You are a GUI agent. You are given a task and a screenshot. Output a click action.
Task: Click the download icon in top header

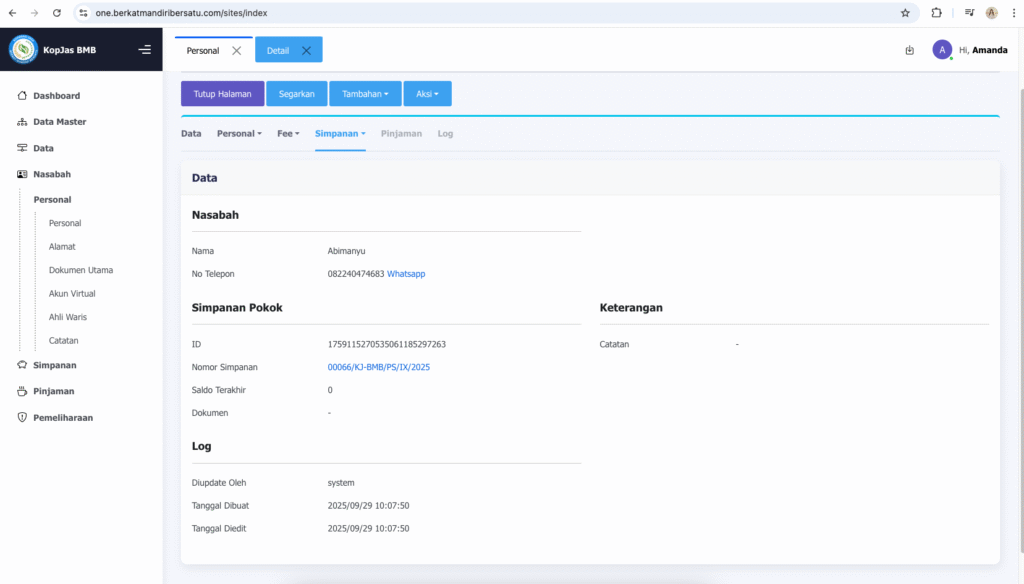(909, 50)
